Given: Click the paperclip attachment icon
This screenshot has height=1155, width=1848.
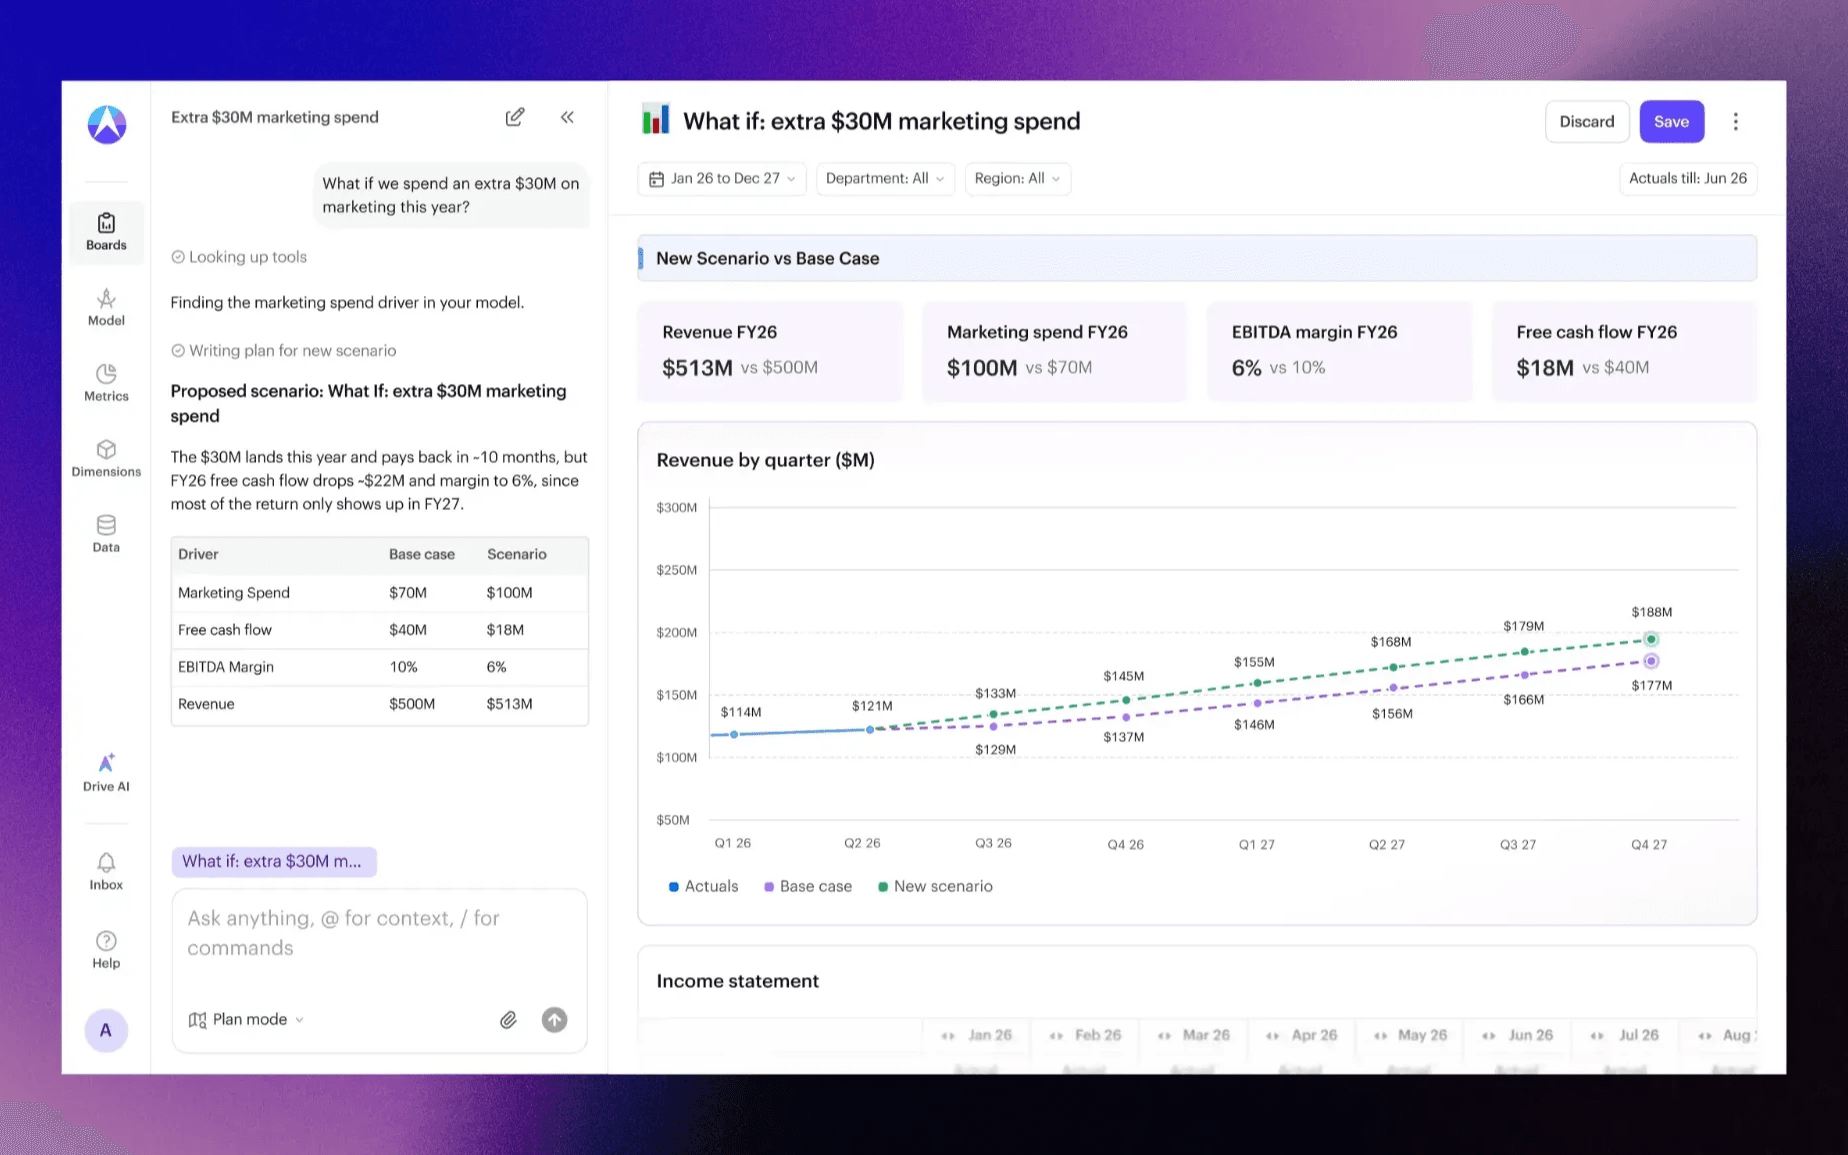Looking at the screenshot, I should 508,1020.
